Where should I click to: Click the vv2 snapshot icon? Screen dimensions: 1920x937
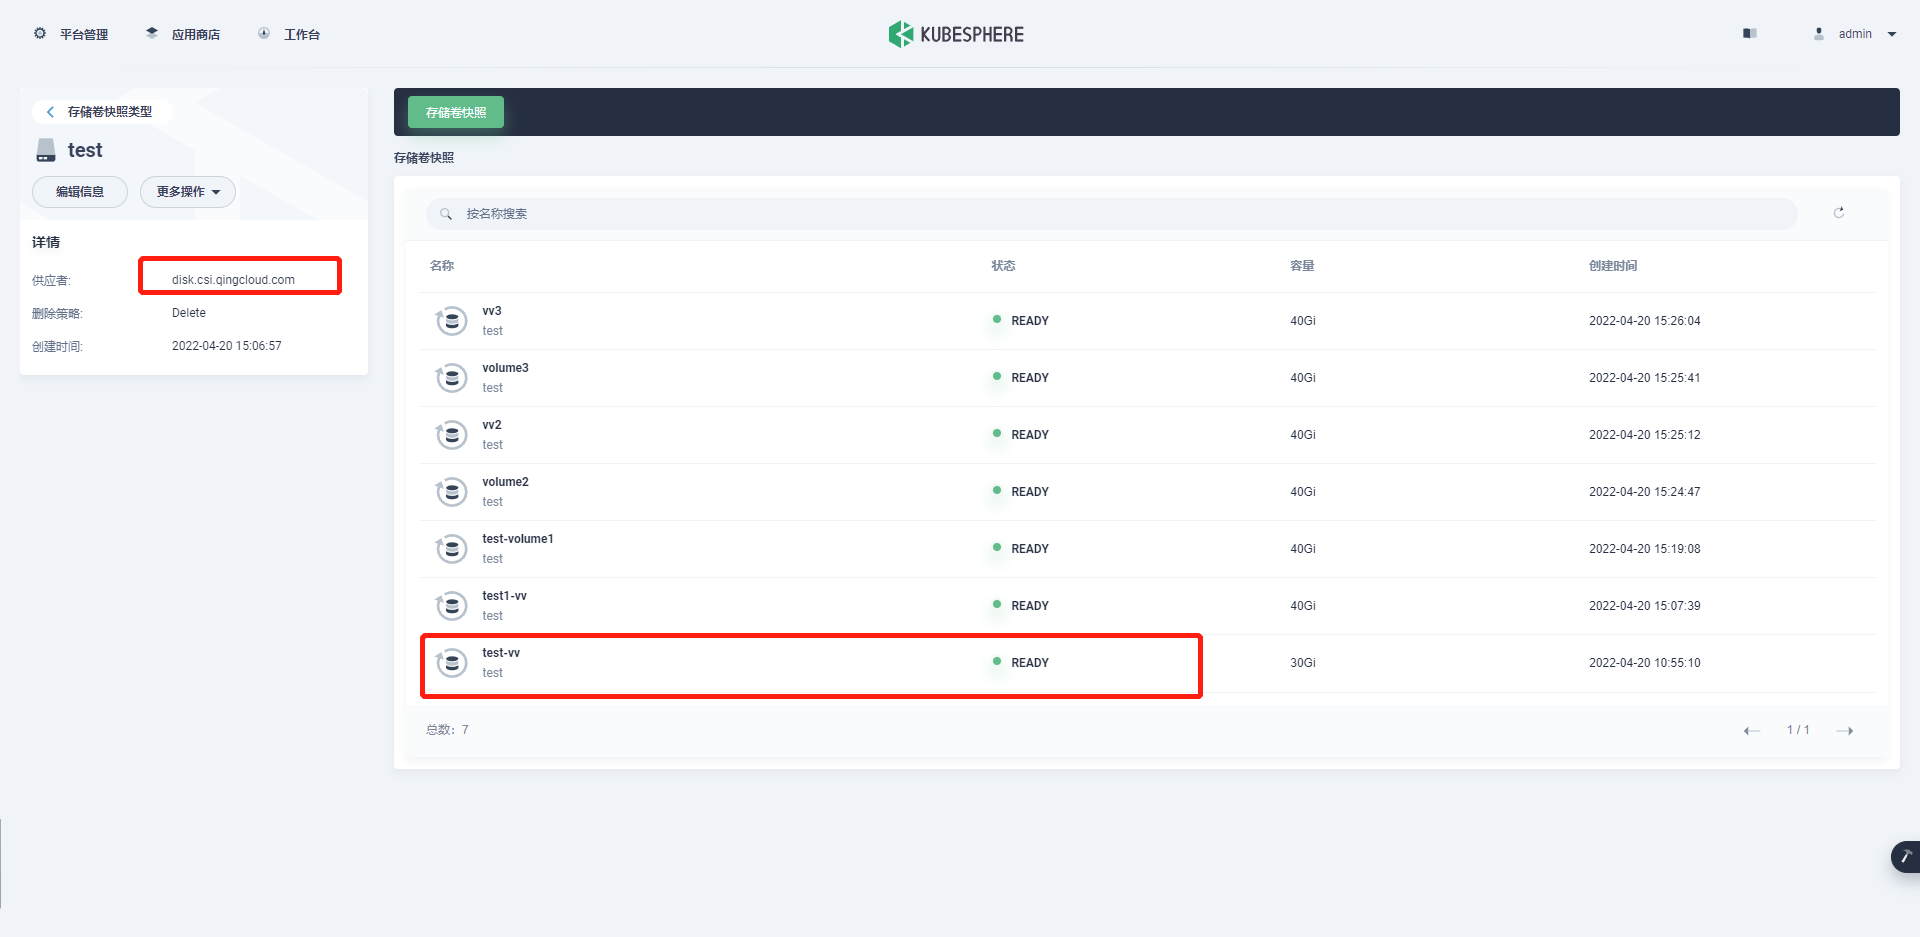[452, 435]
